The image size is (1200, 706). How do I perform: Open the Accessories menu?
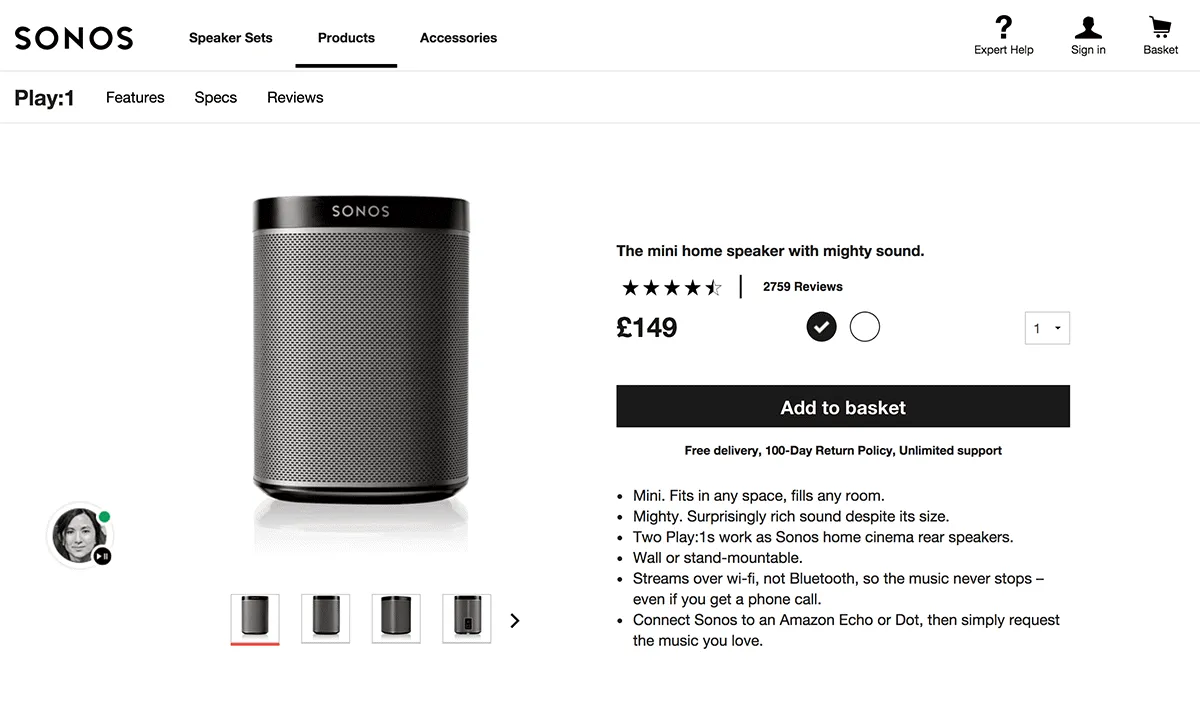point(458,38)
